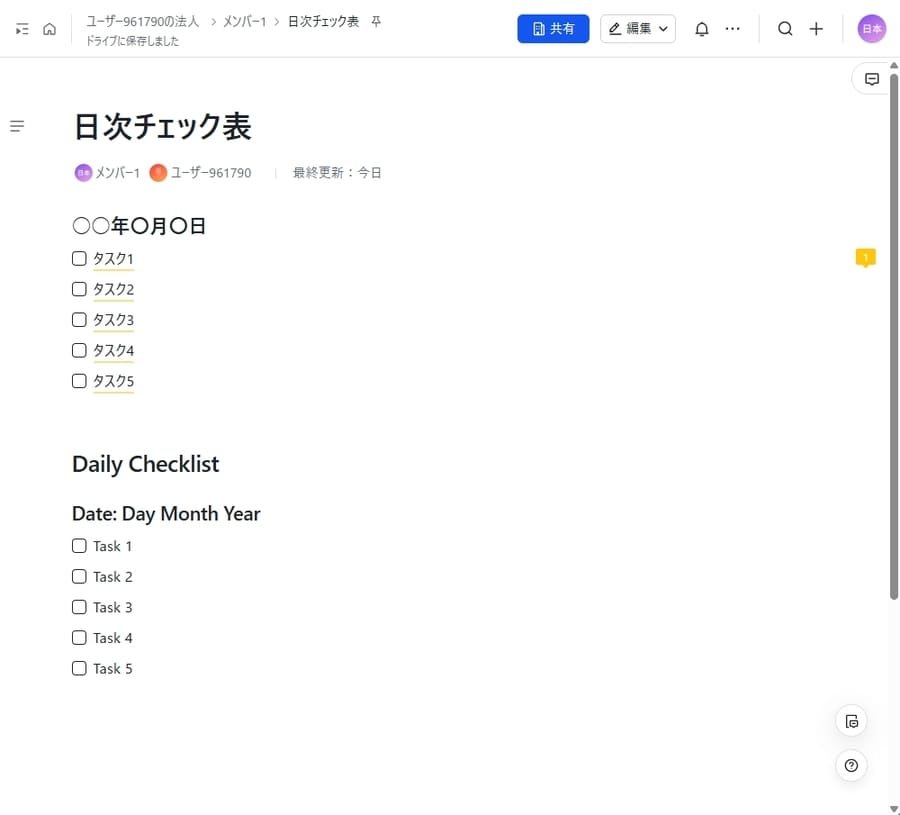Image resolution: width=900 pixels, height=815 pixels.
Task: Create a new document with the plus icon
Action: pyautogui.click(x=816, y=28)
